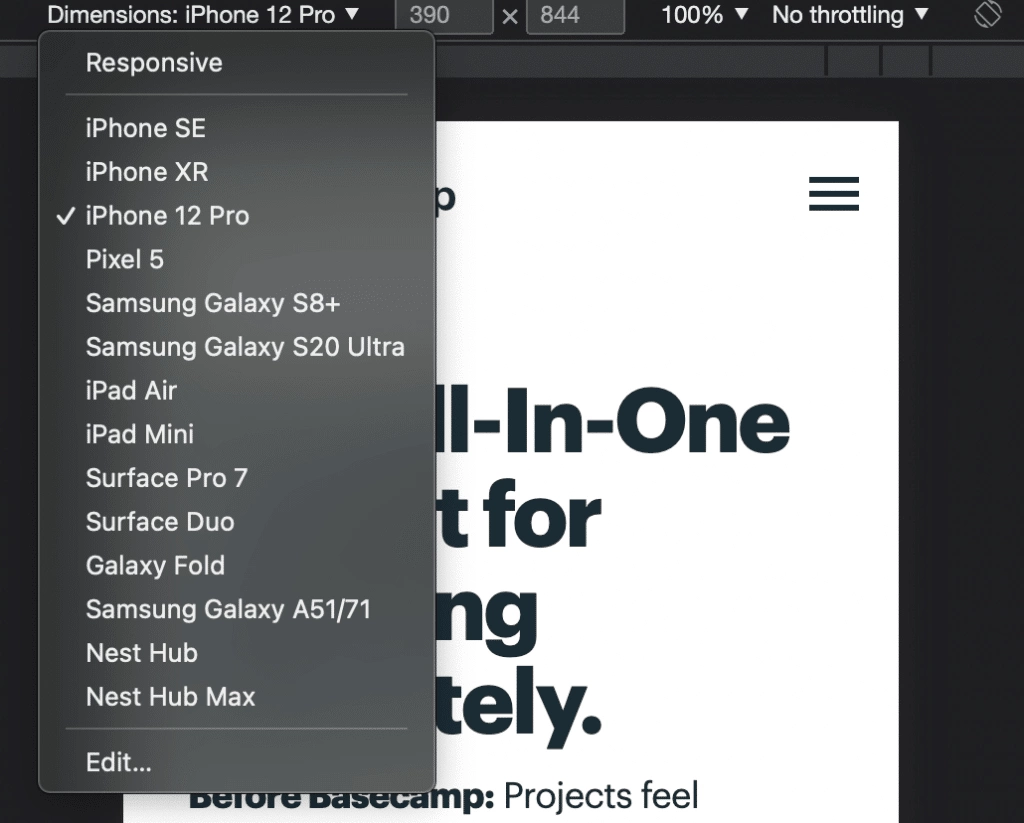This screenshot has width=1024, height=823.
Task: Open the 100% zoom level dropdown
Action: (702, 15)
